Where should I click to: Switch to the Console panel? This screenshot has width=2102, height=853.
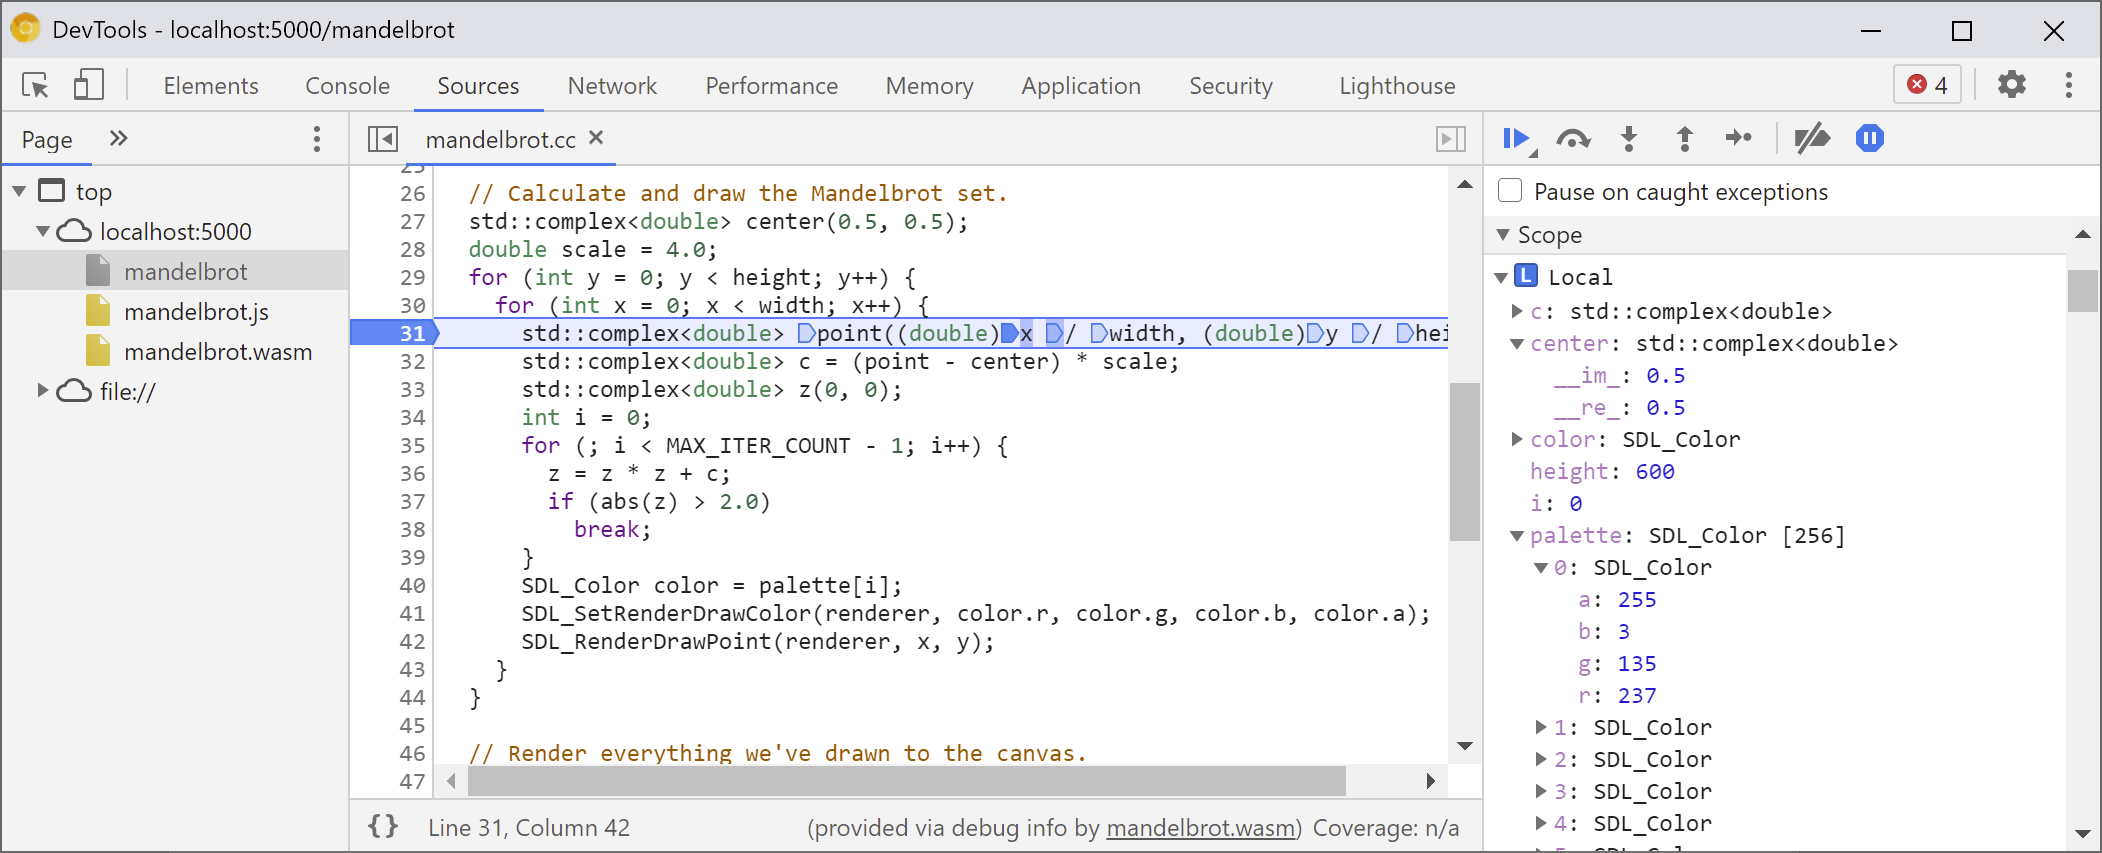pyautogui.click(x=347, y=86)
